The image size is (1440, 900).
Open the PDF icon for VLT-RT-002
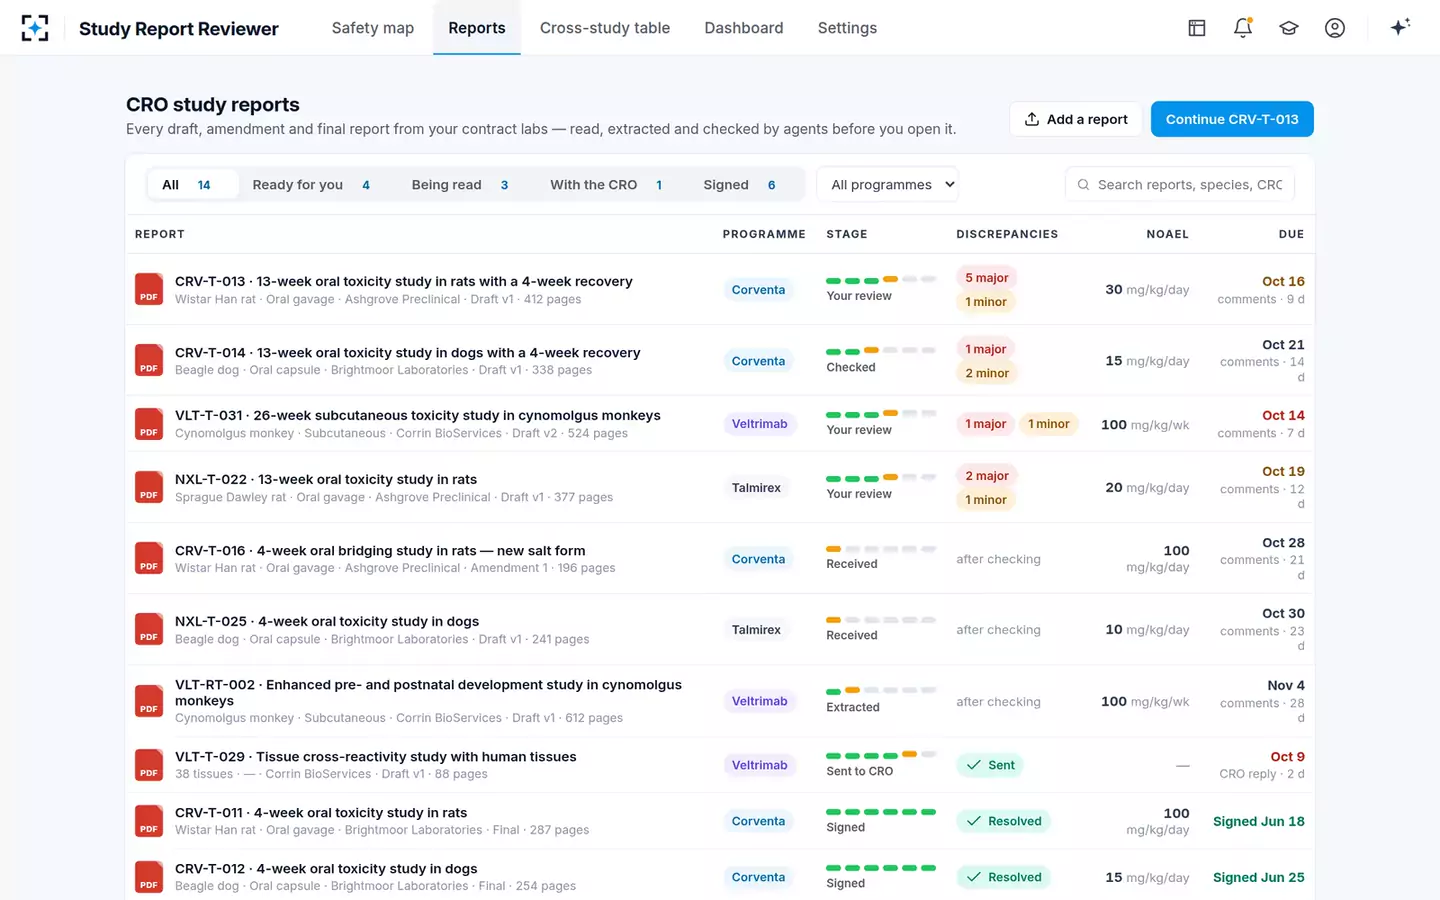click(149, 701)
